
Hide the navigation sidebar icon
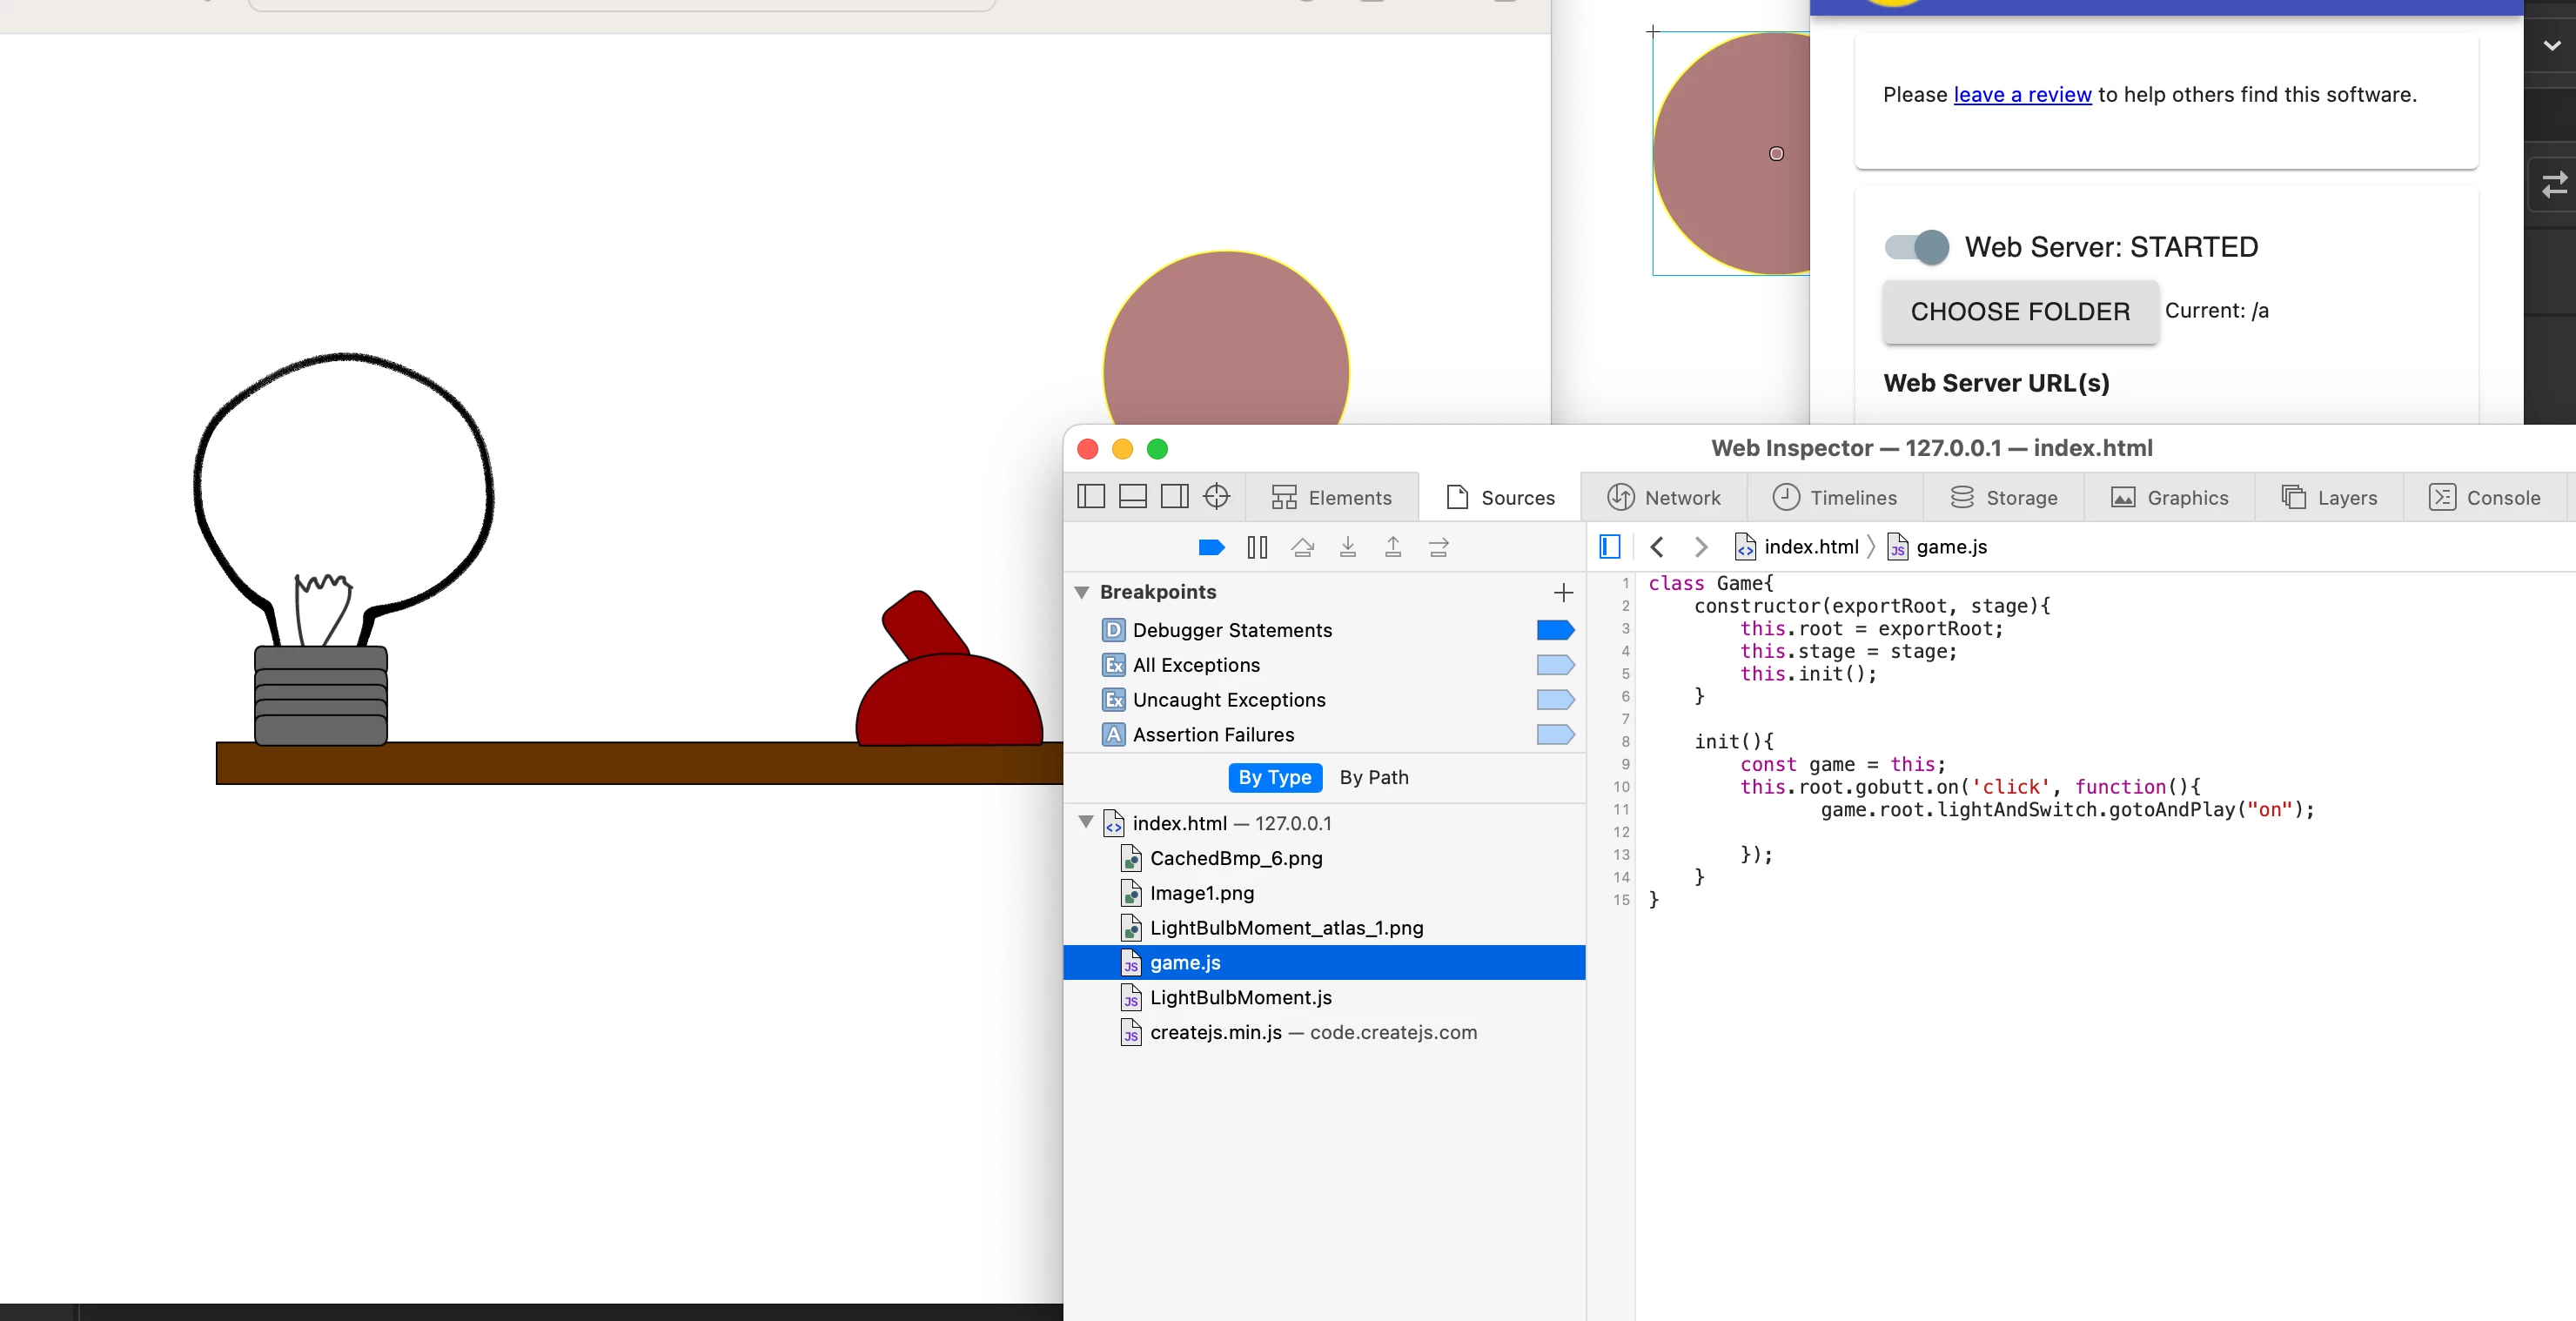pyautogui.click(x=1609, y=547)
